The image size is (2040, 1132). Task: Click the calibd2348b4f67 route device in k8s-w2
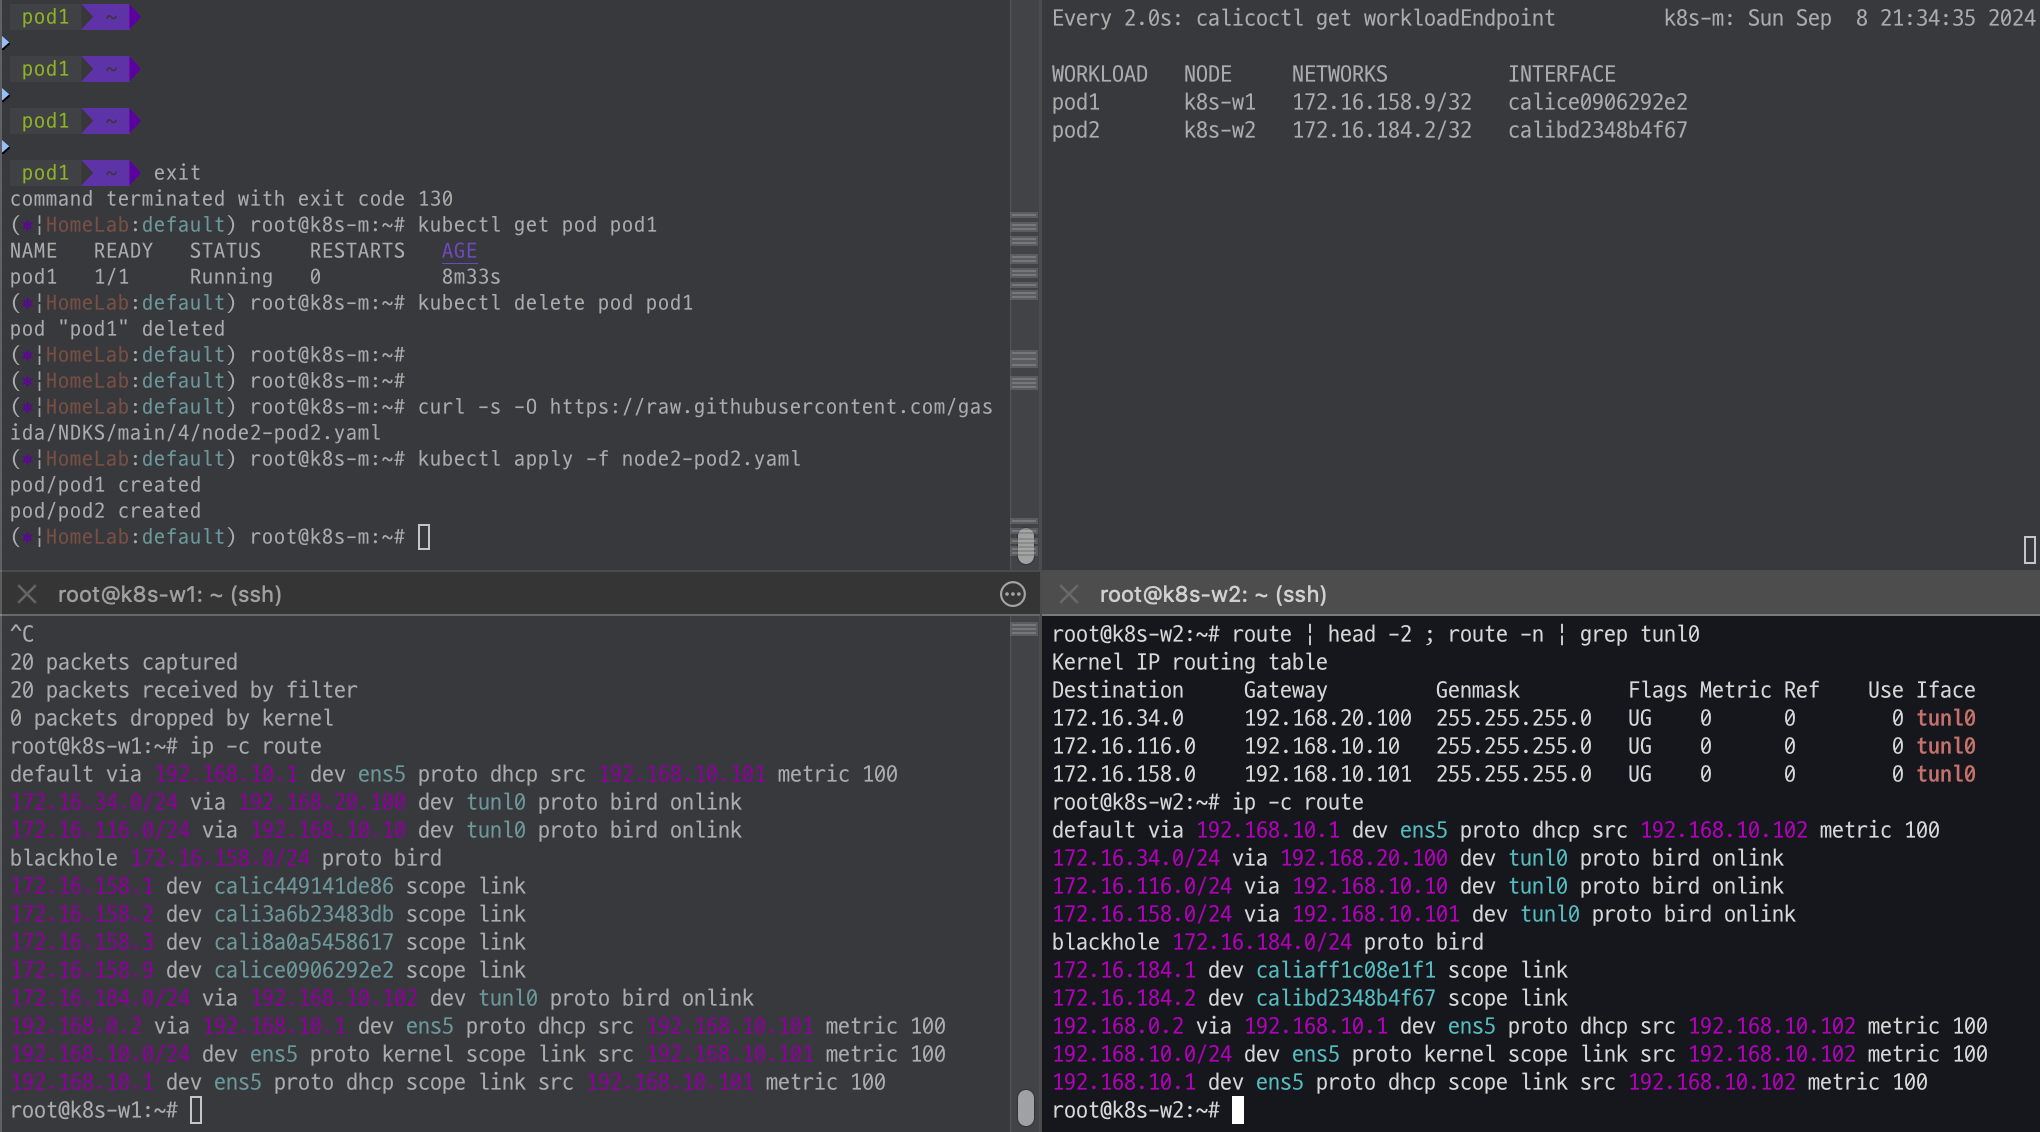pyautogui.click(x=1345, y=998)
